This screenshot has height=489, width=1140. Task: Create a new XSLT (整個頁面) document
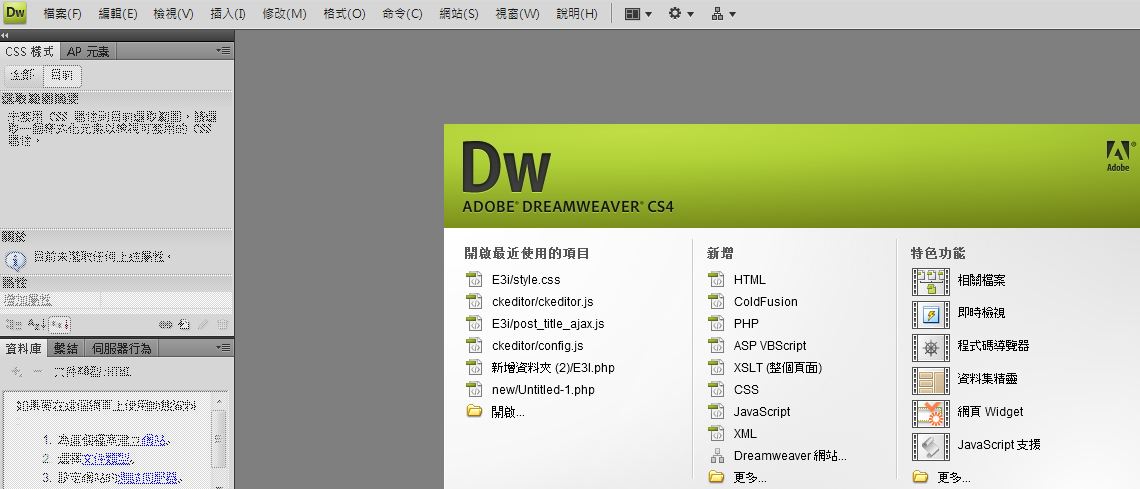(x=778, y=368)
